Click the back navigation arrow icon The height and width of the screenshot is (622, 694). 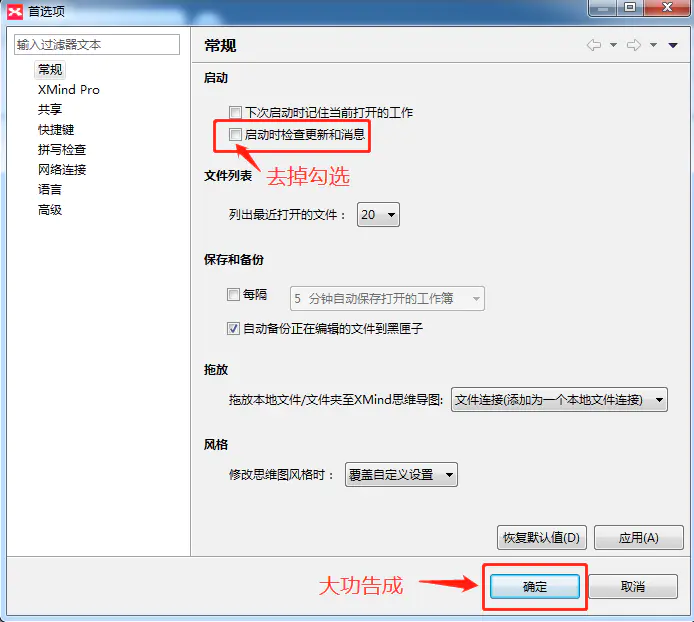click(594, 45)
